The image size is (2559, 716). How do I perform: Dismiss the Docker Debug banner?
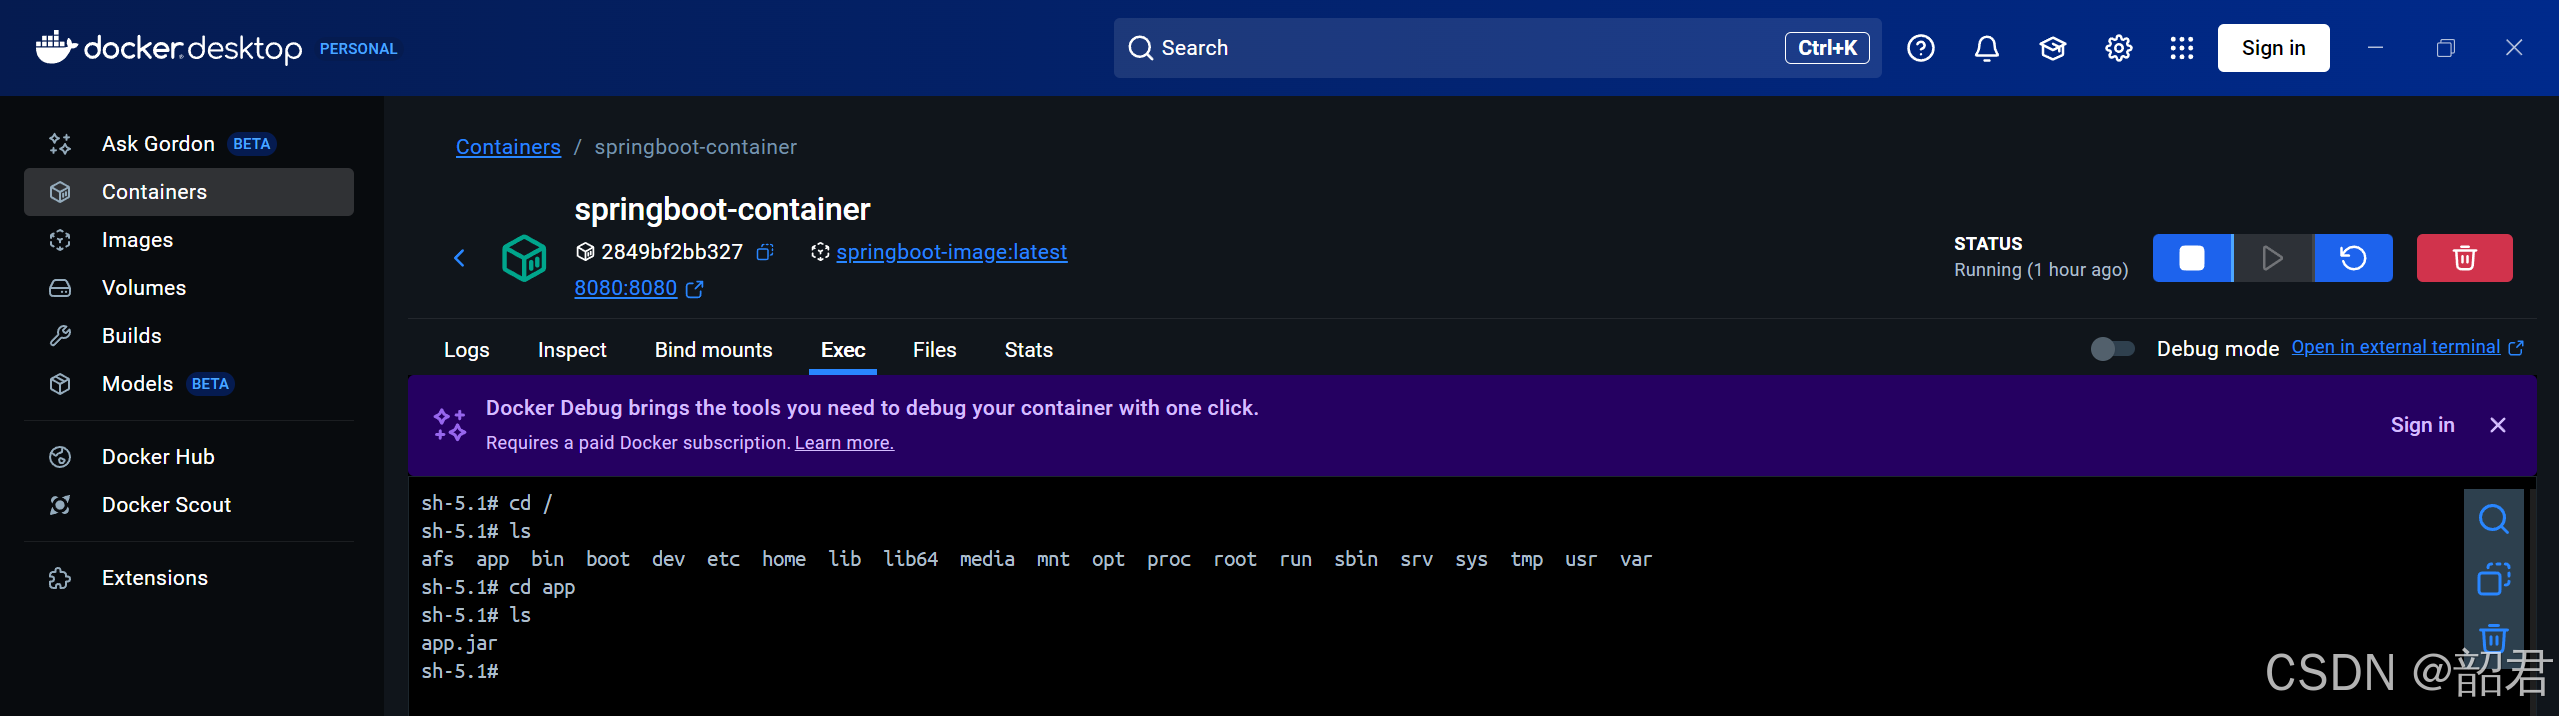point(2497,425)
